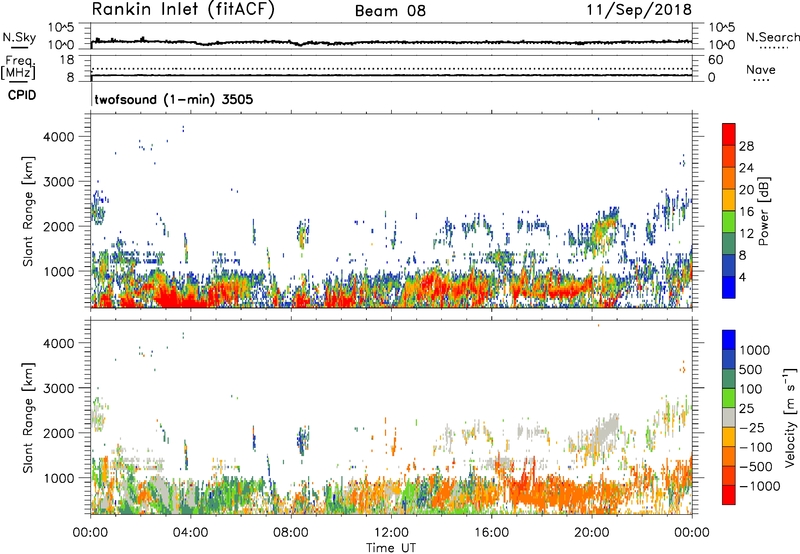This screenshot has width=800, height=554.
Task: Click the "Rankin Inlet (fitACF)" plot title
Action: tap(183, 10)
